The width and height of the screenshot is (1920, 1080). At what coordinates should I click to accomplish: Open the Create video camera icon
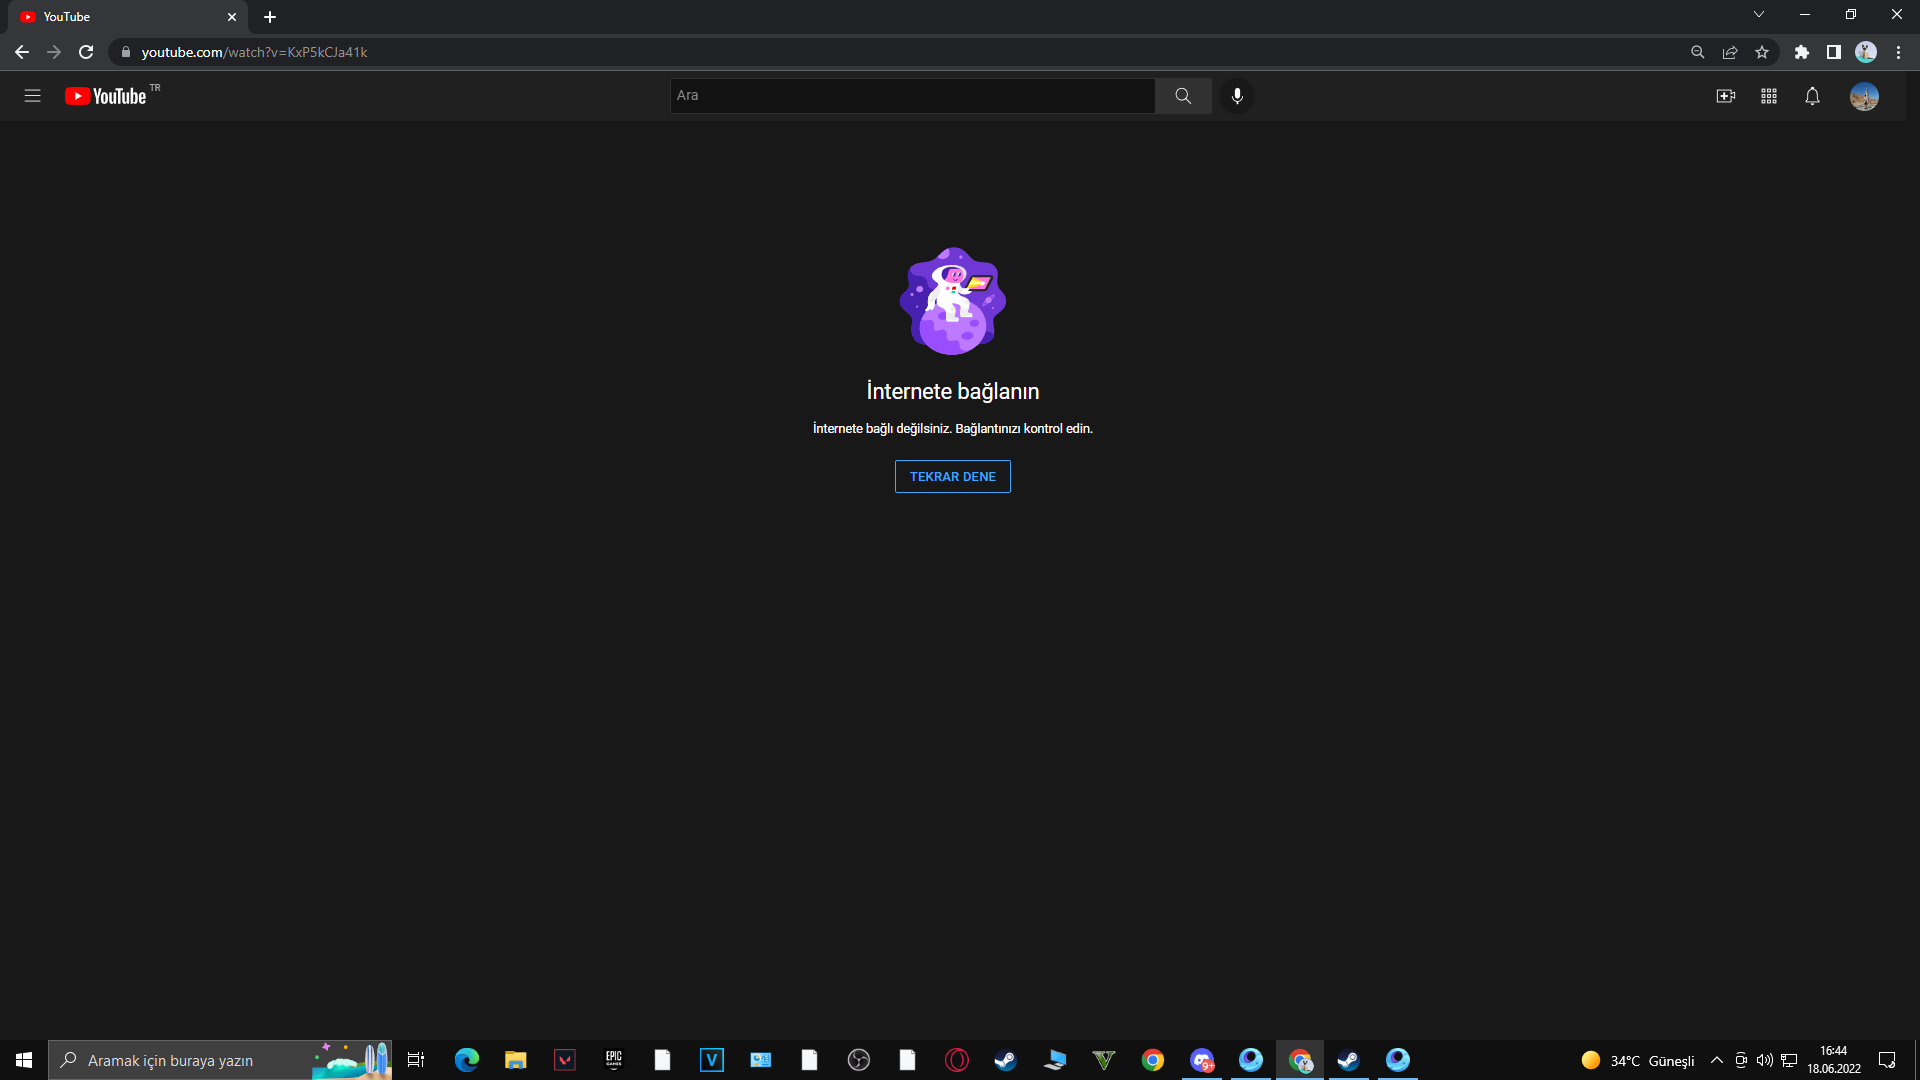coord(1725,96)
